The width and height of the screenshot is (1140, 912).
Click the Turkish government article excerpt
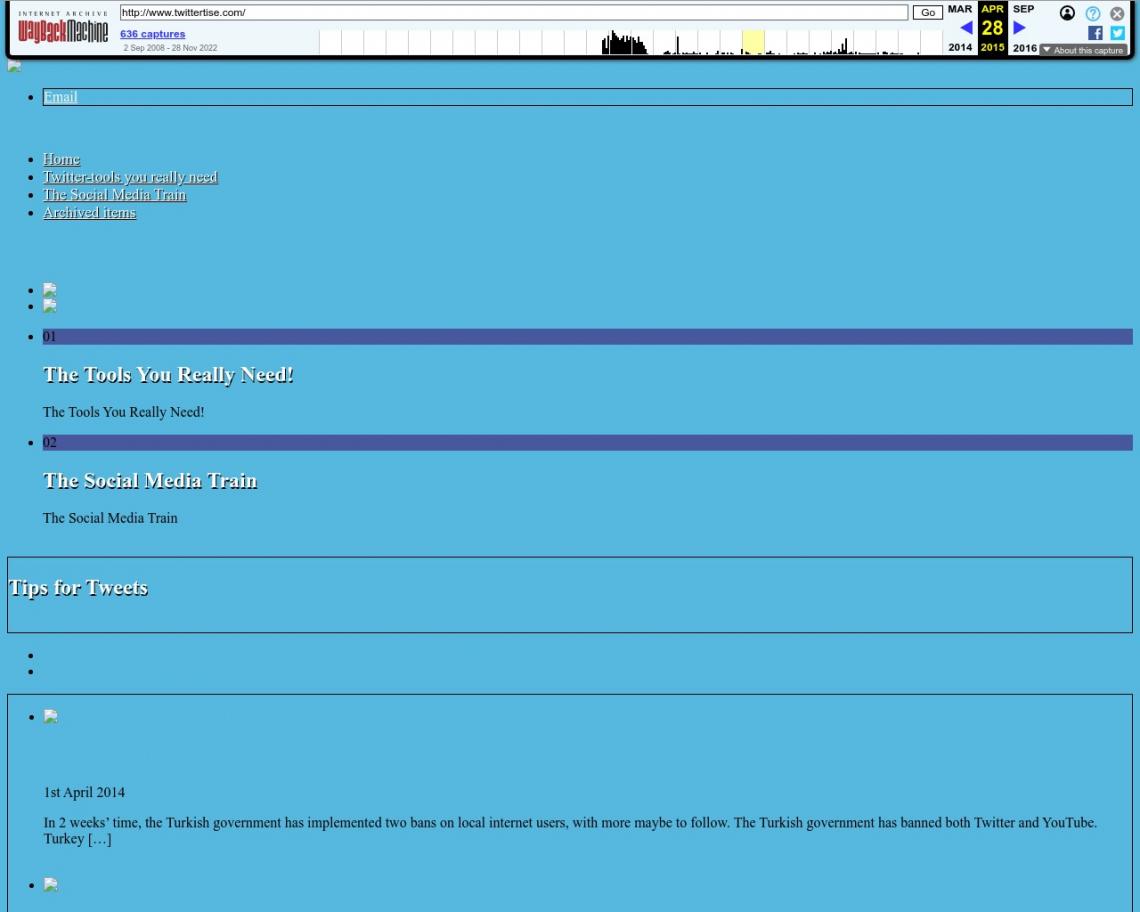[x=570, y=831]
